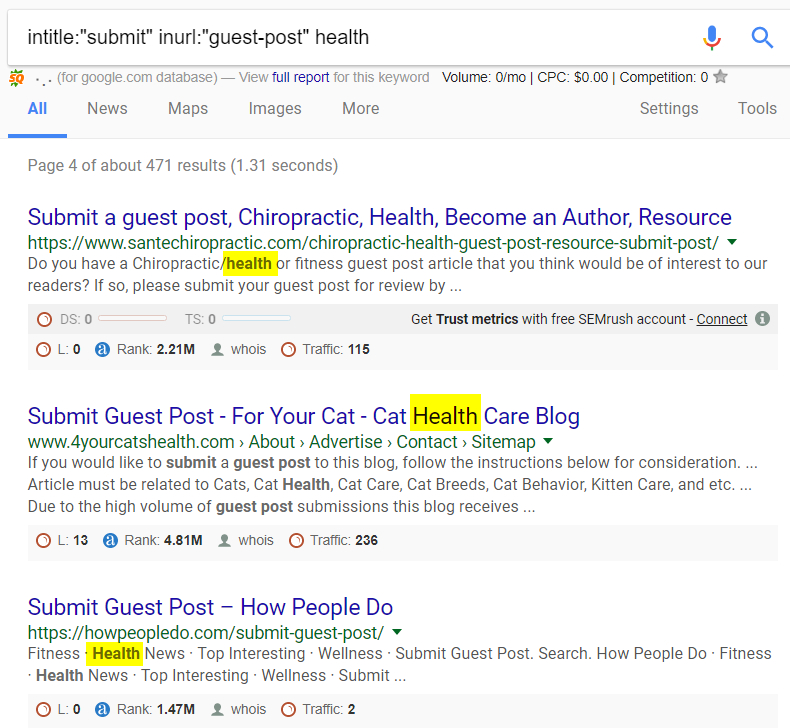This screenshot has height=728, width=790.
Task: Click the whois person icon for howpeopledo
Action: pos(217,710)
